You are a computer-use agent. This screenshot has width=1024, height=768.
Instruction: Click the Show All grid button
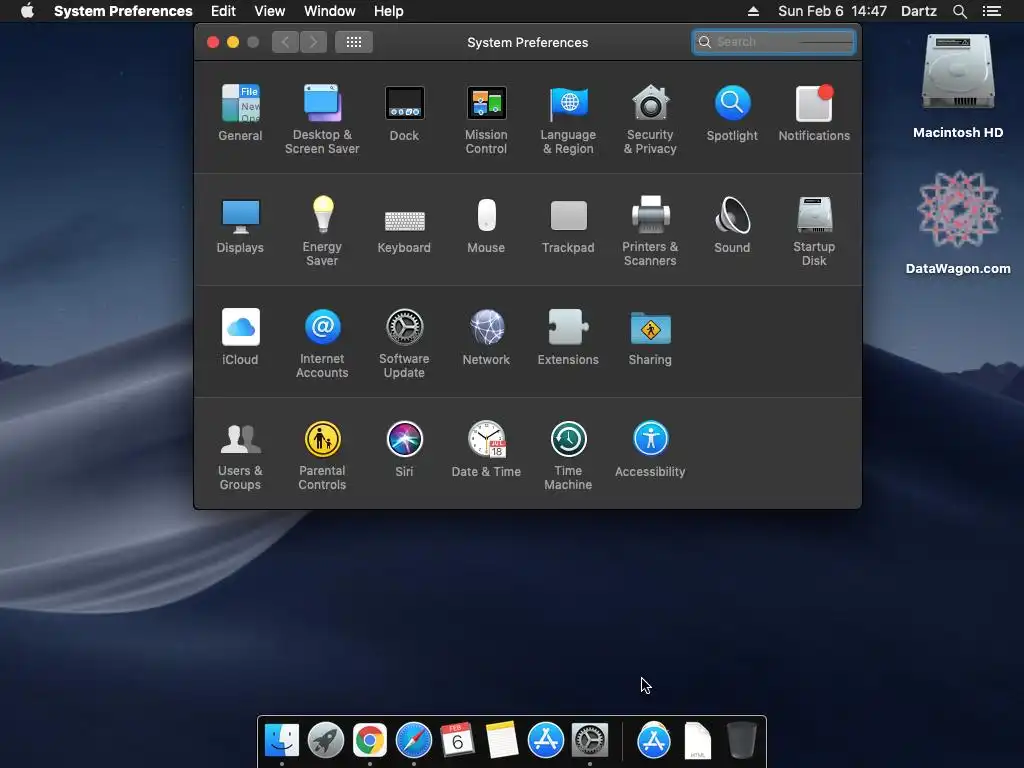[x=354, y=42]
